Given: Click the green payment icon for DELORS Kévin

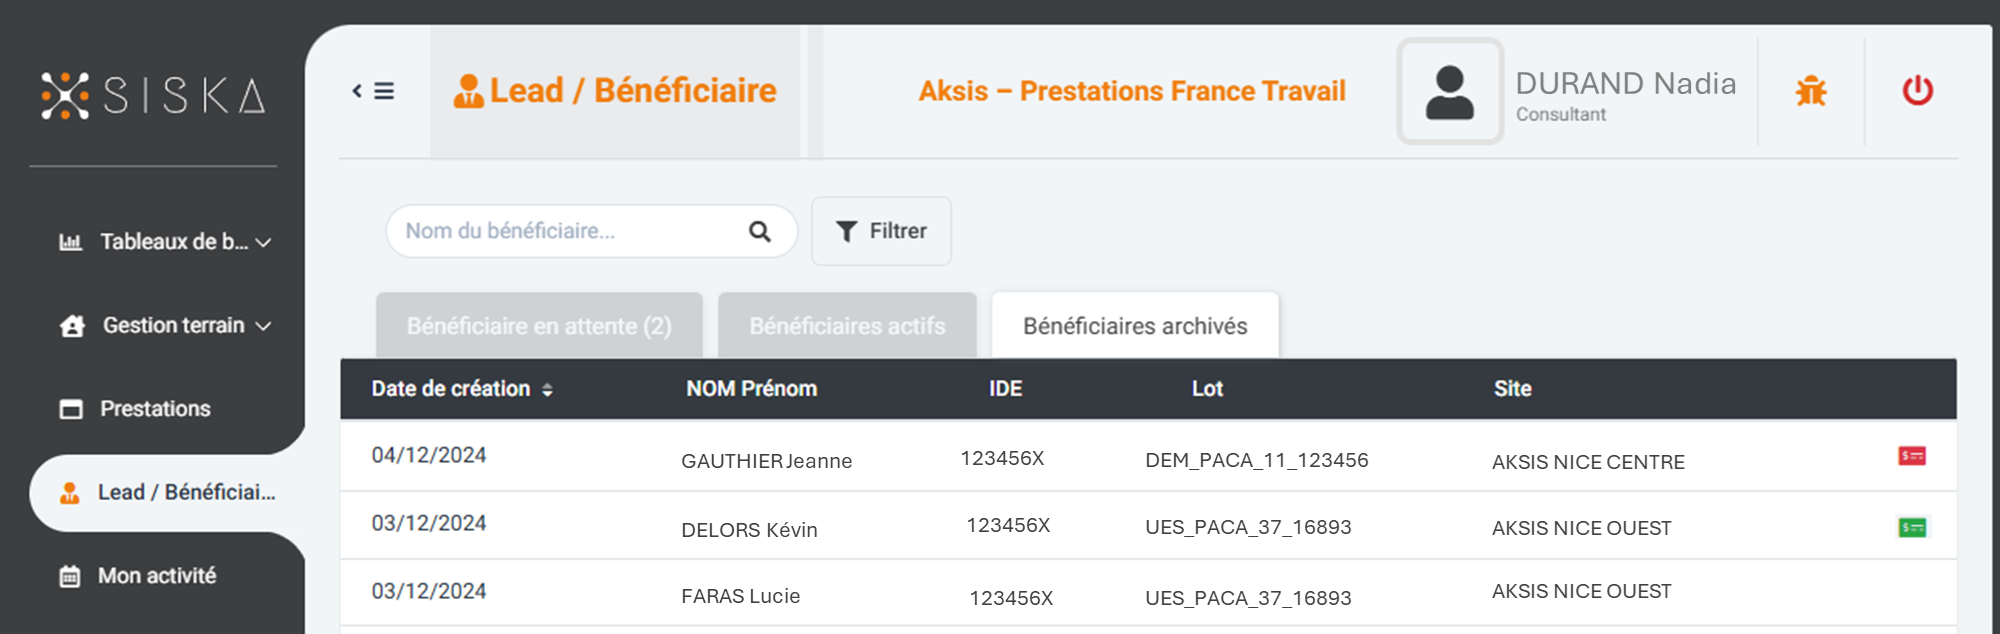Looking at the screenshot, I should coord(1912,527).
